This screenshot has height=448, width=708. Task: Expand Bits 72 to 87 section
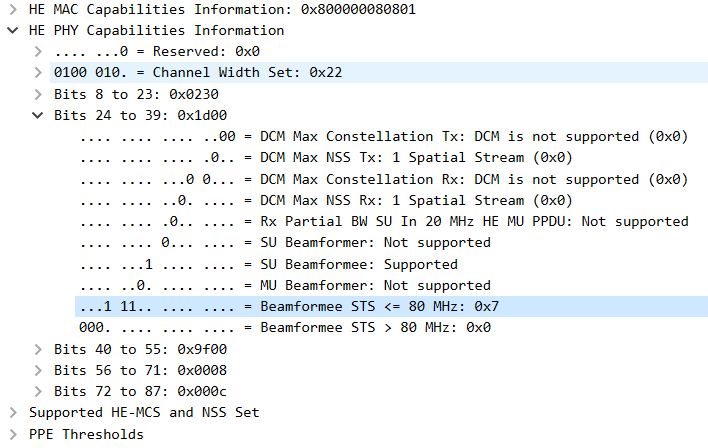pyautogui.click(x=38, y=391)
